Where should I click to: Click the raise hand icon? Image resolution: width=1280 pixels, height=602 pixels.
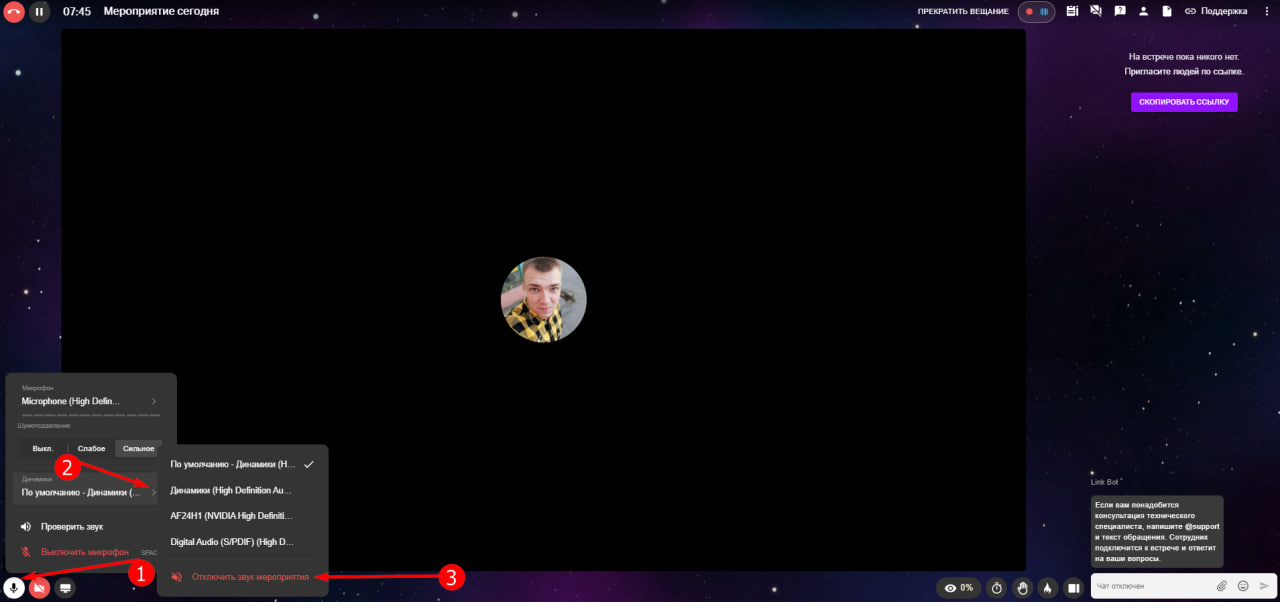1022,588
